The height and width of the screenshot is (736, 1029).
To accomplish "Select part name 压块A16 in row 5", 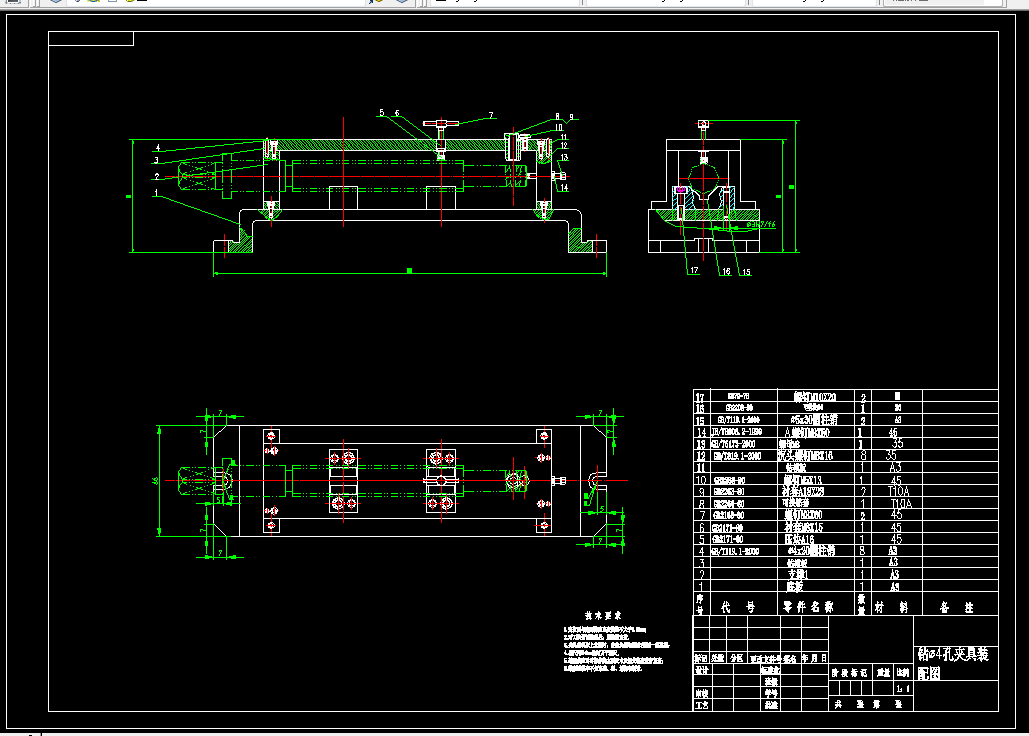I will point(799,539).
